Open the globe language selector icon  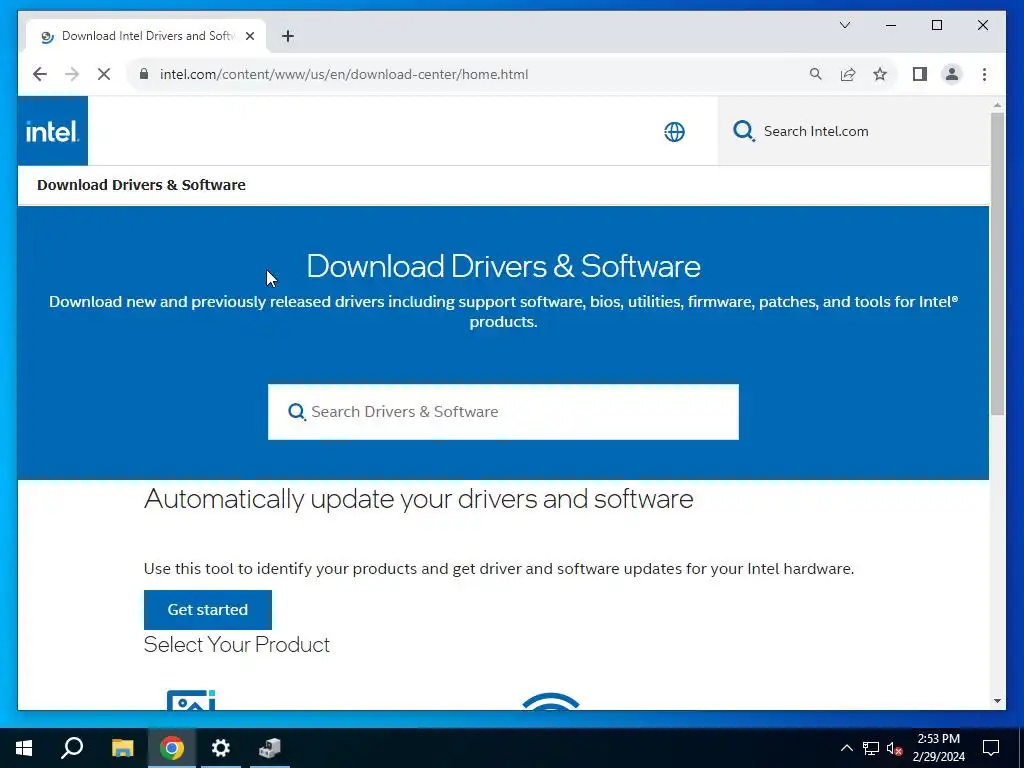pos(674,132)
